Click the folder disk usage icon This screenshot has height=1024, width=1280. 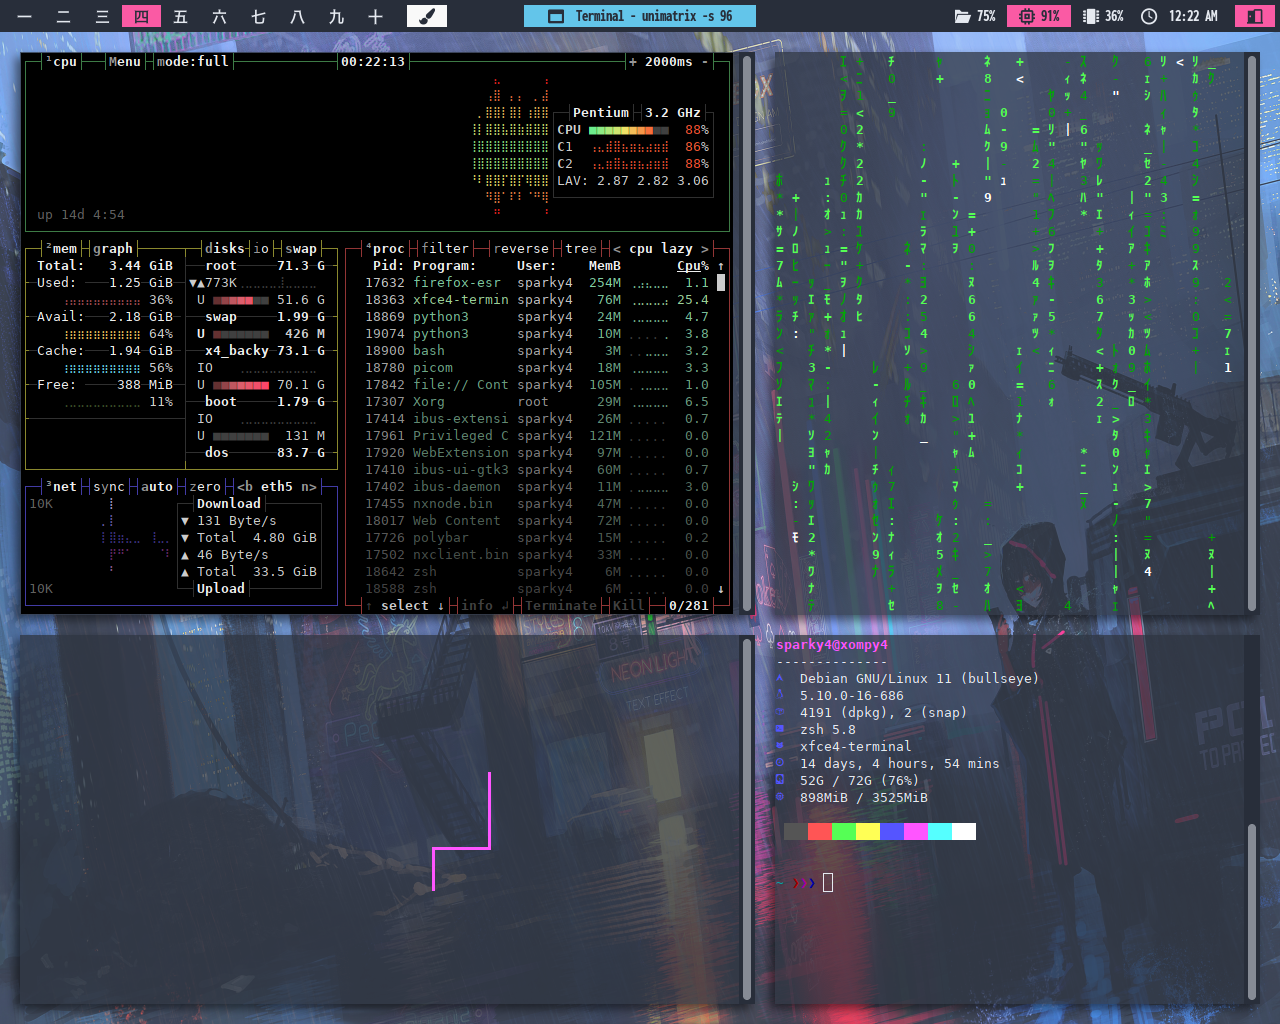(962, 16)
